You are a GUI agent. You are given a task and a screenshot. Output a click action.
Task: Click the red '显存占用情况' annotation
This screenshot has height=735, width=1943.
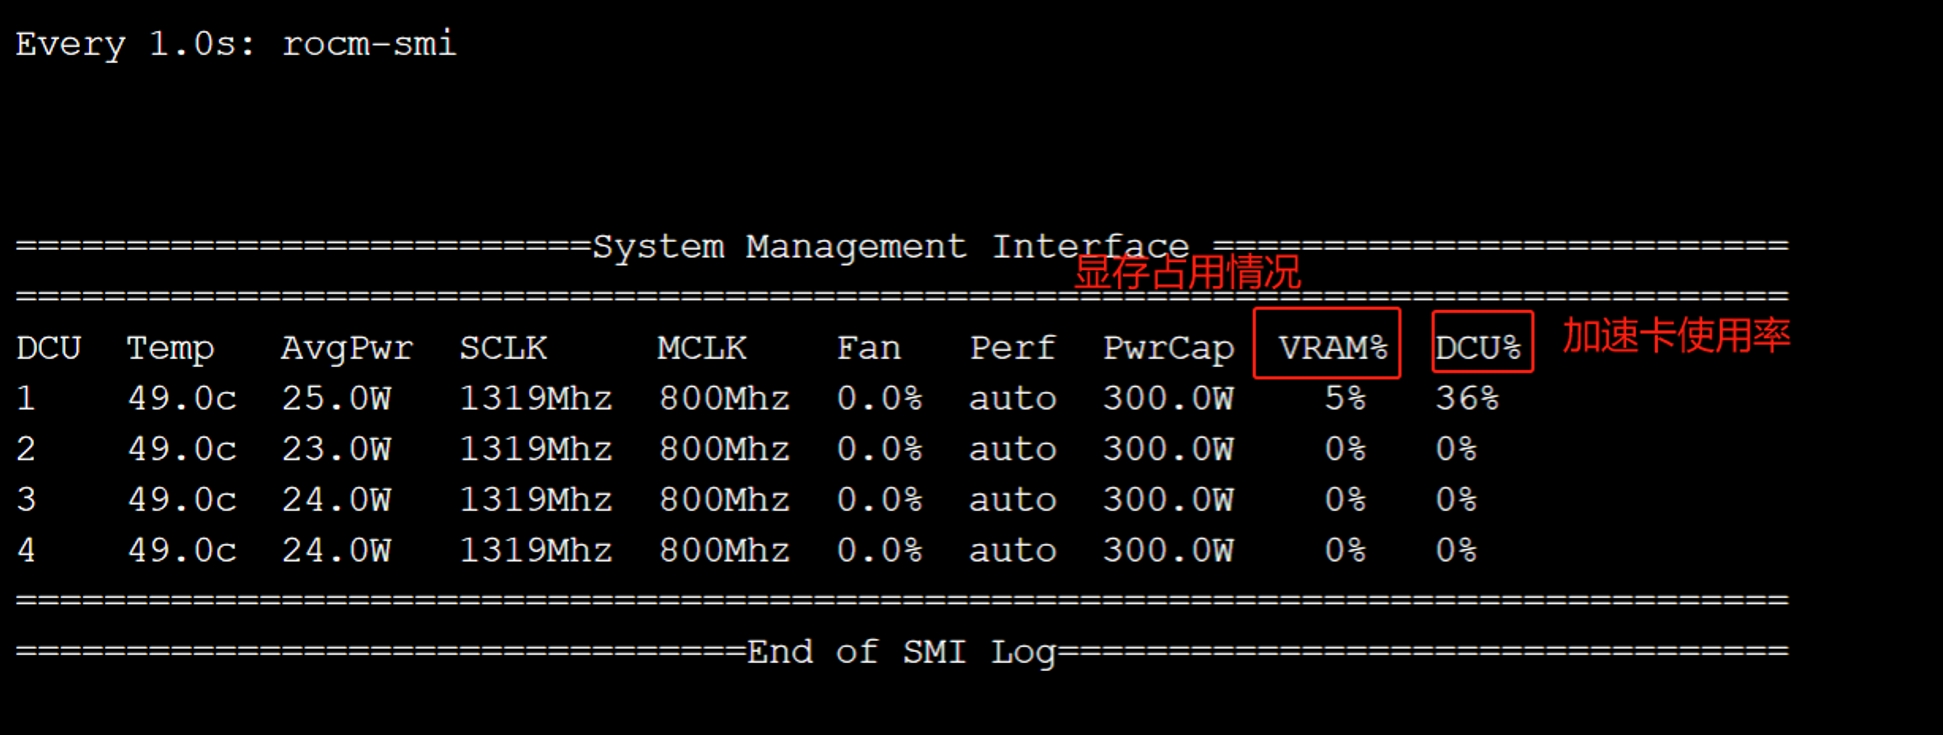pyautogui.click(x=1187, y=272)
